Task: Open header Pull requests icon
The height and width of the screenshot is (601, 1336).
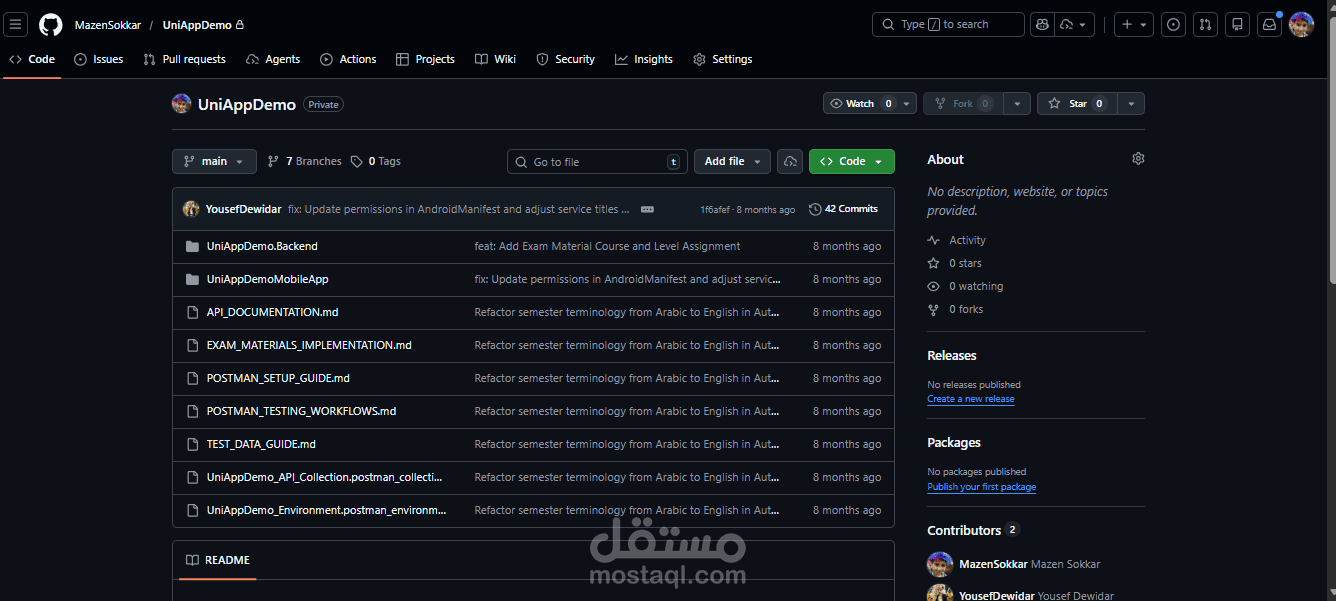Action: (1206, 24)
